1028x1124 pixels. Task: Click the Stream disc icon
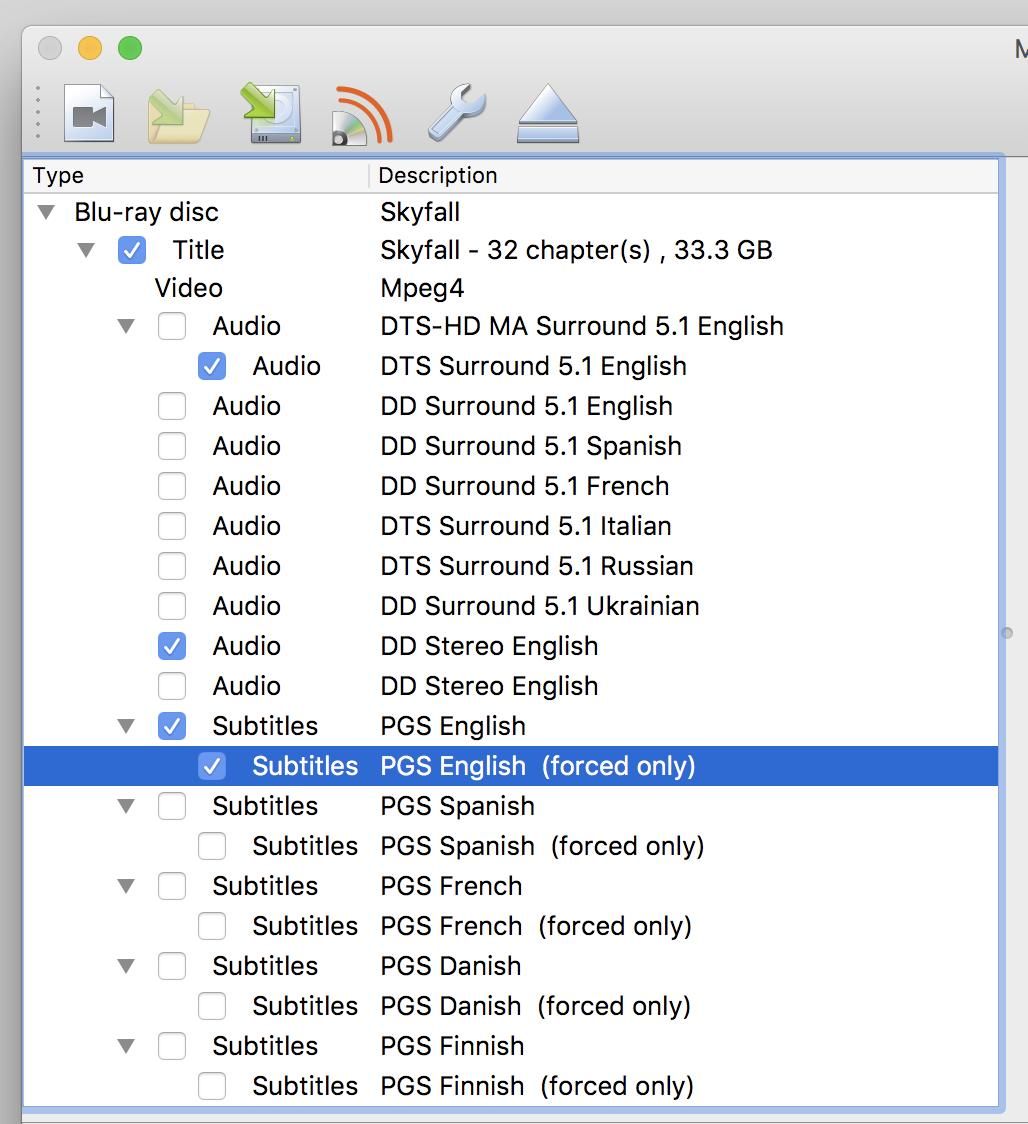pyautogui.click(x=362, y=115)
